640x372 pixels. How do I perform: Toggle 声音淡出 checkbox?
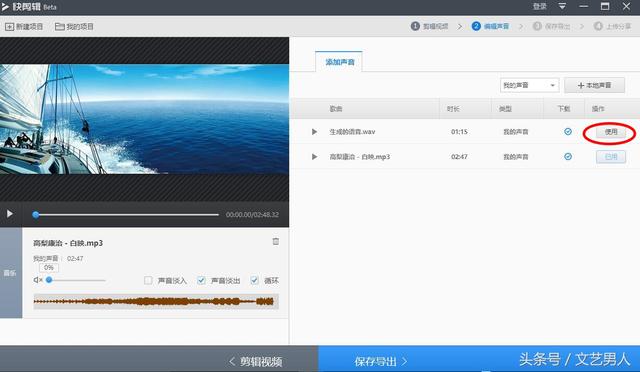click(x=201, y=280)
